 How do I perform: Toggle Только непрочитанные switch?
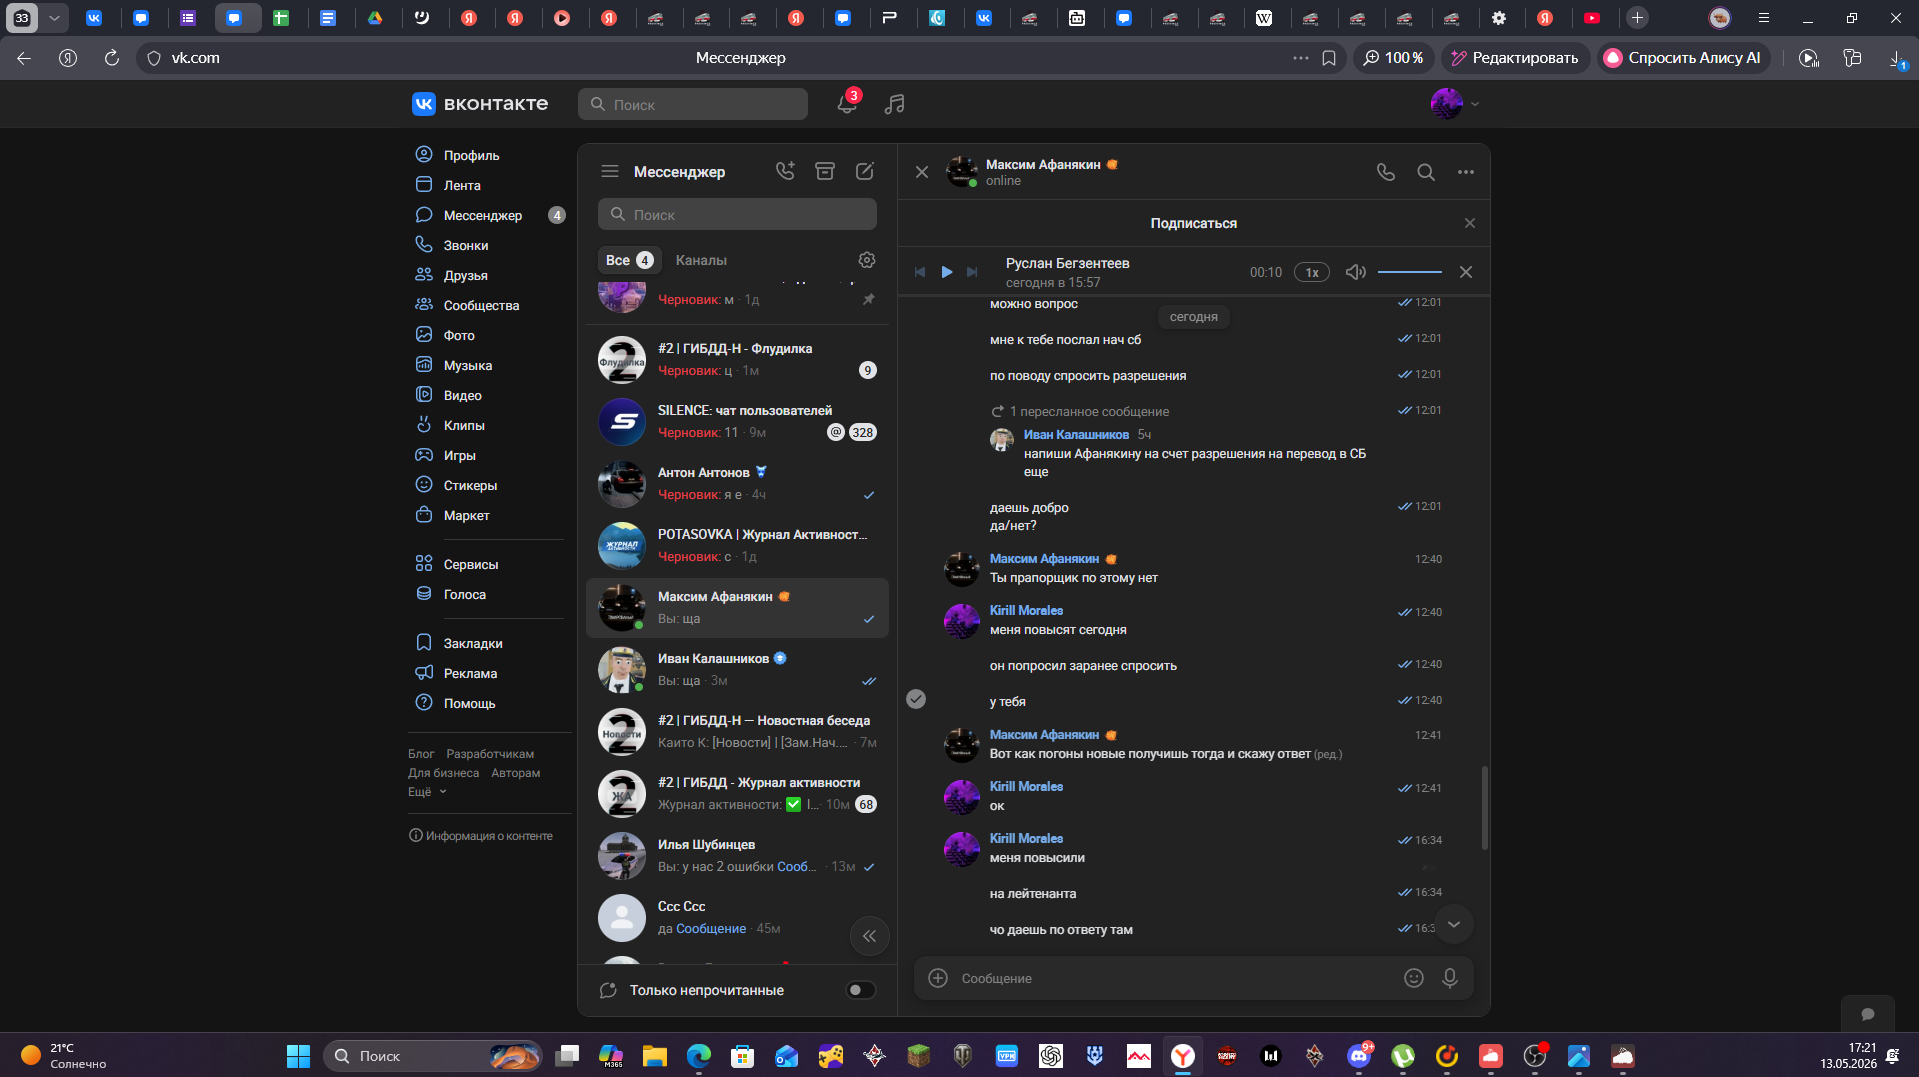pyautogui.click(x=860, y=990)
